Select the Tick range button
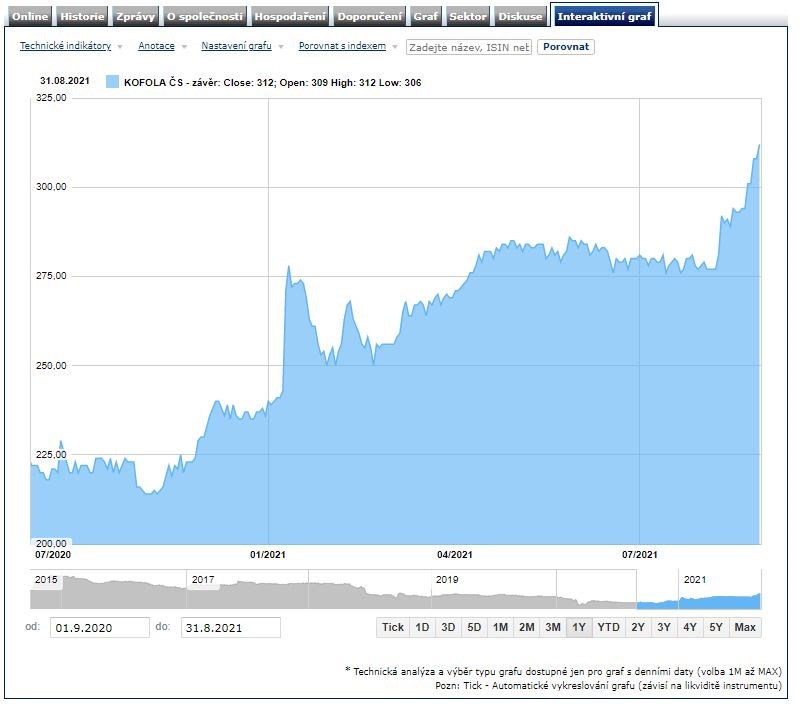 coord(392,627)
